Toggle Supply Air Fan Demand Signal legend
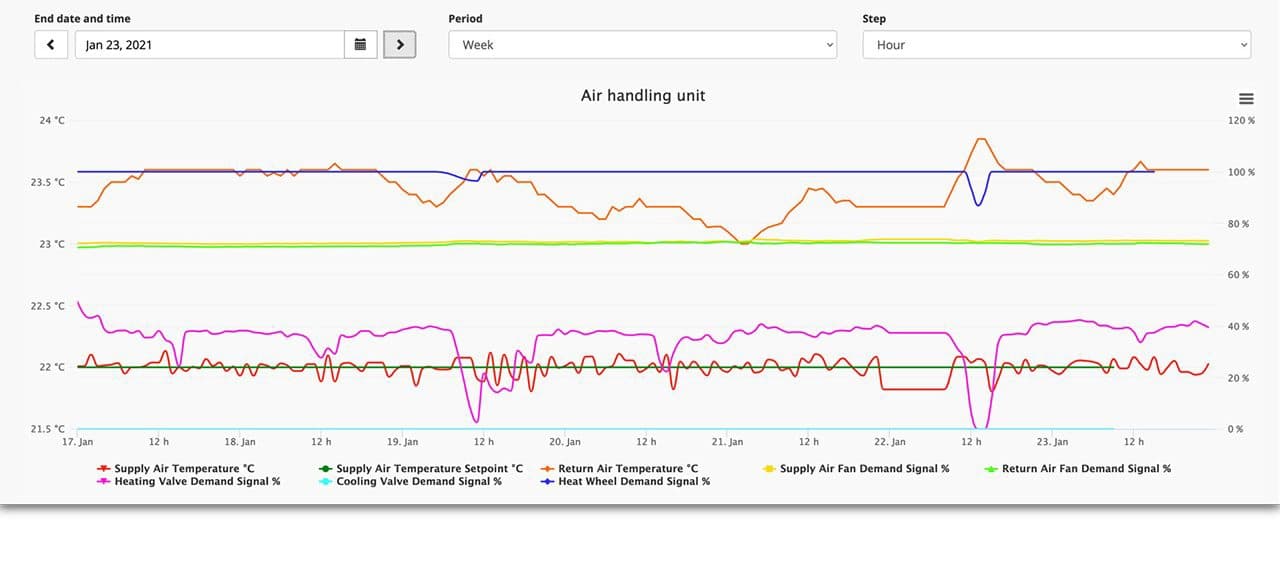The image size is (1280, 563). (x=864, y=468)
